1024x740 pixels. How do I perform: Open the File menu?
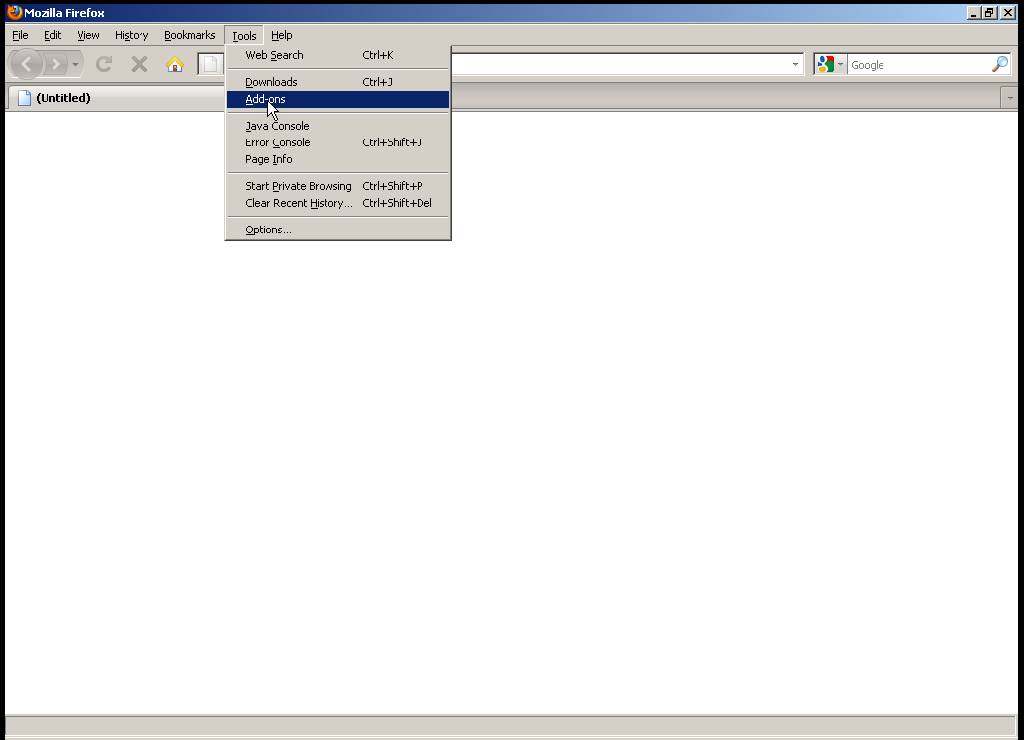20,35
